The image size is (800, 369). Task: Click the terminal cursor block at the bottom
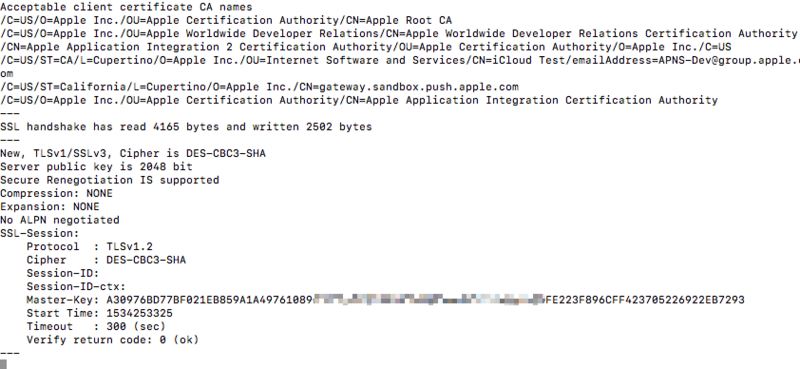[3, 363]
